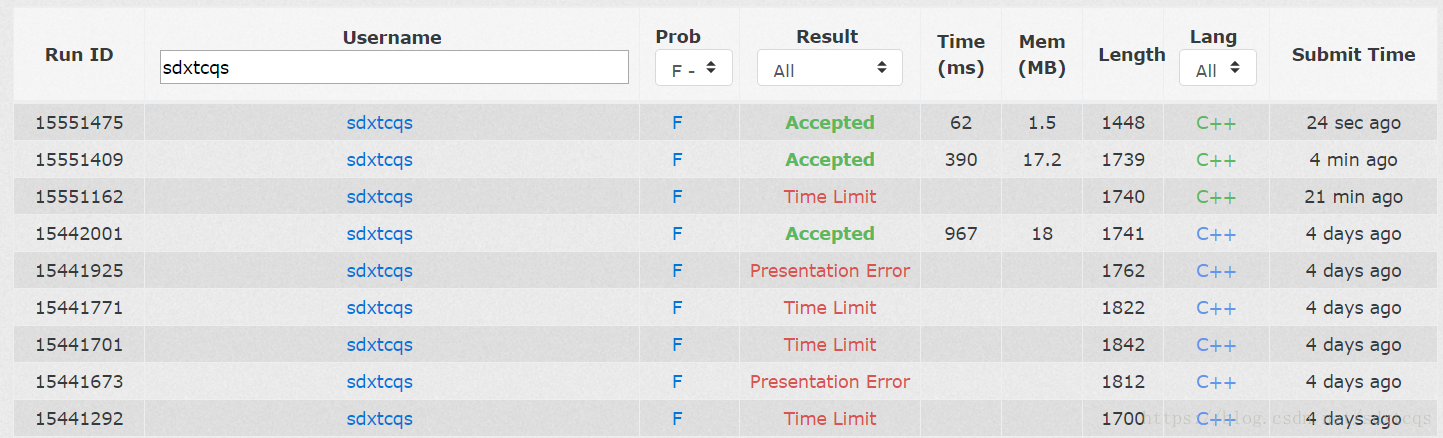
Task: Expand the Result filter dropdown
Action: 830,69
